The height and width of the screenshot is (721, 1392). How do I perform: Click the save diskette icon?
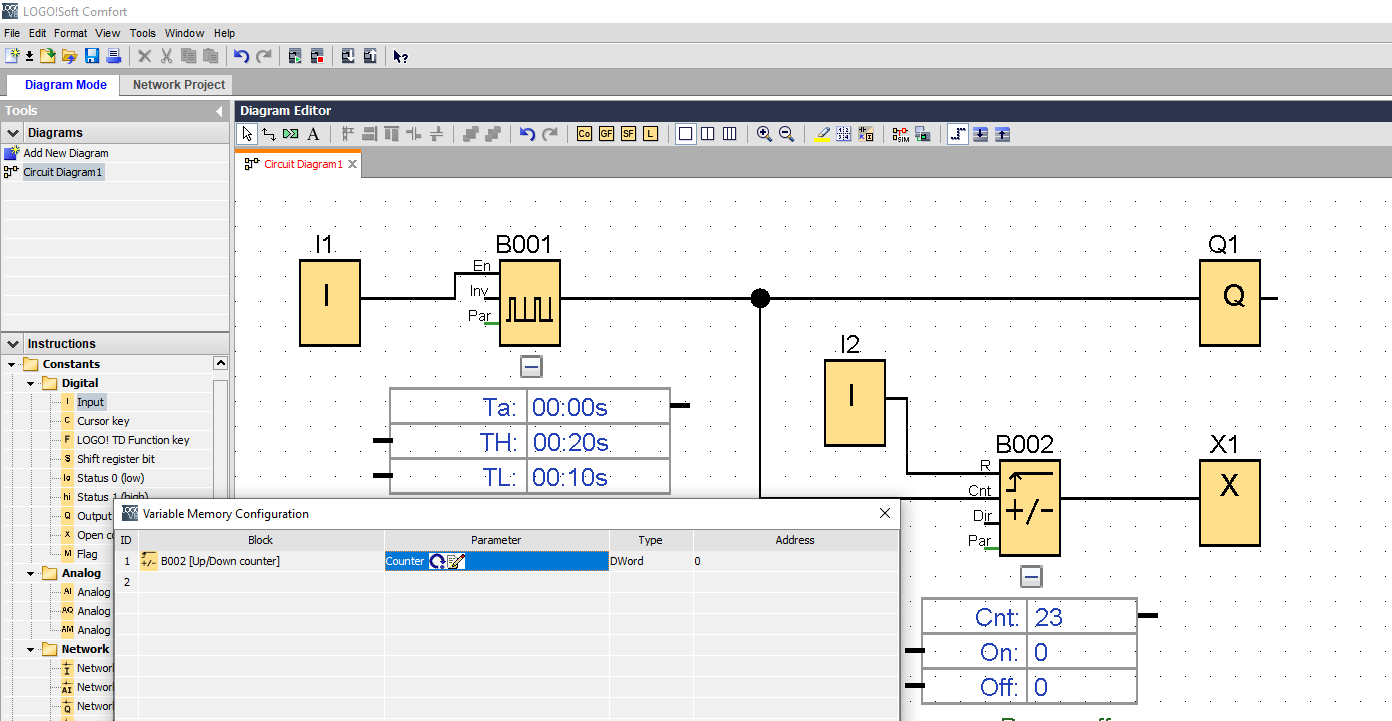coord(92,56)
